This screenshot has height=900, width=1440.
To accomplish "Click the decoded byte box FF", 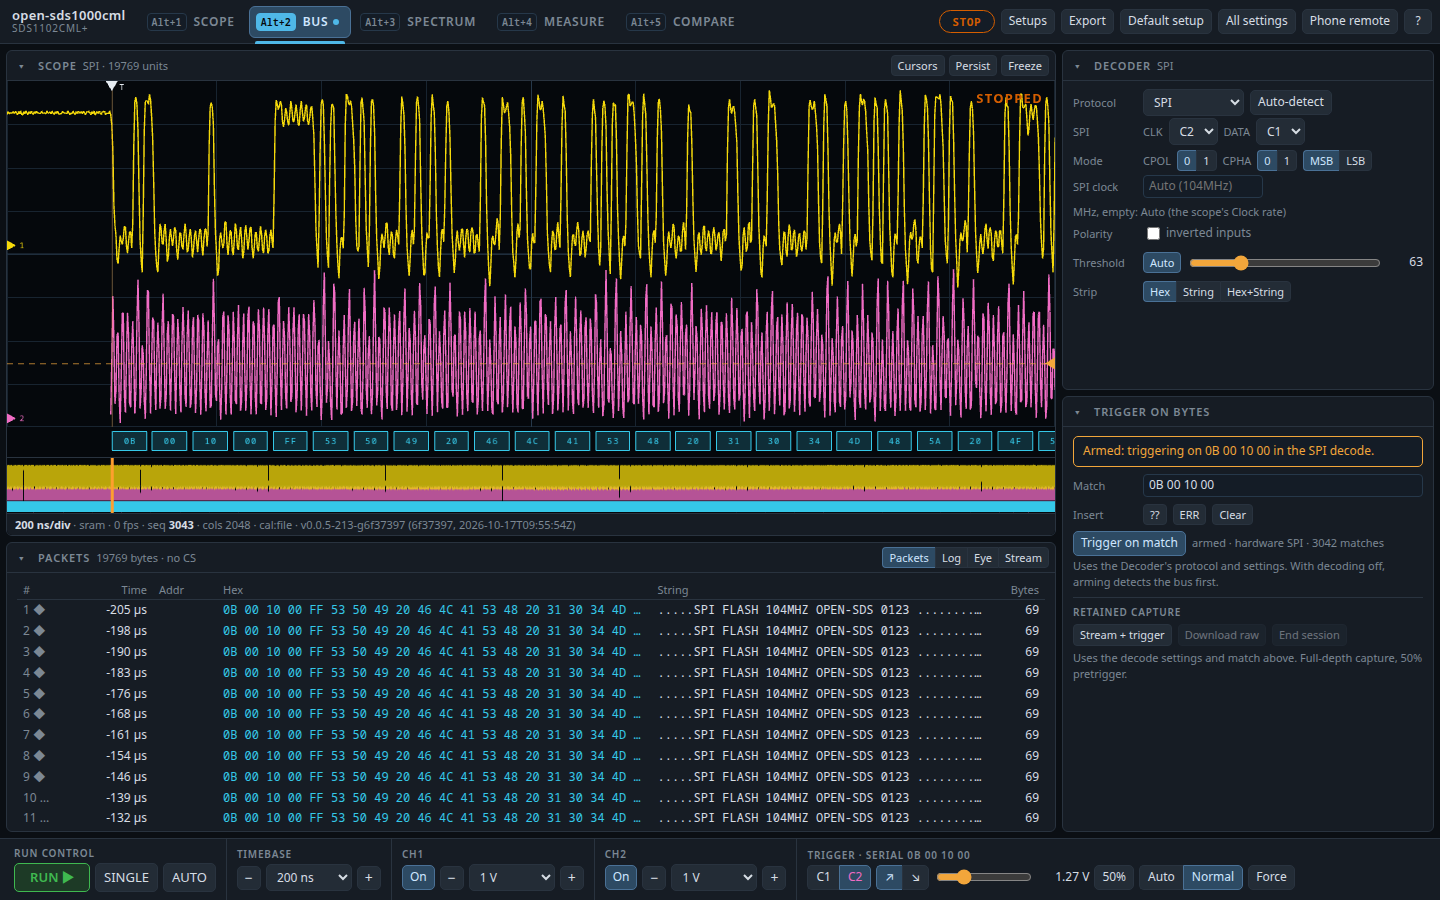I will pos(290,441).
